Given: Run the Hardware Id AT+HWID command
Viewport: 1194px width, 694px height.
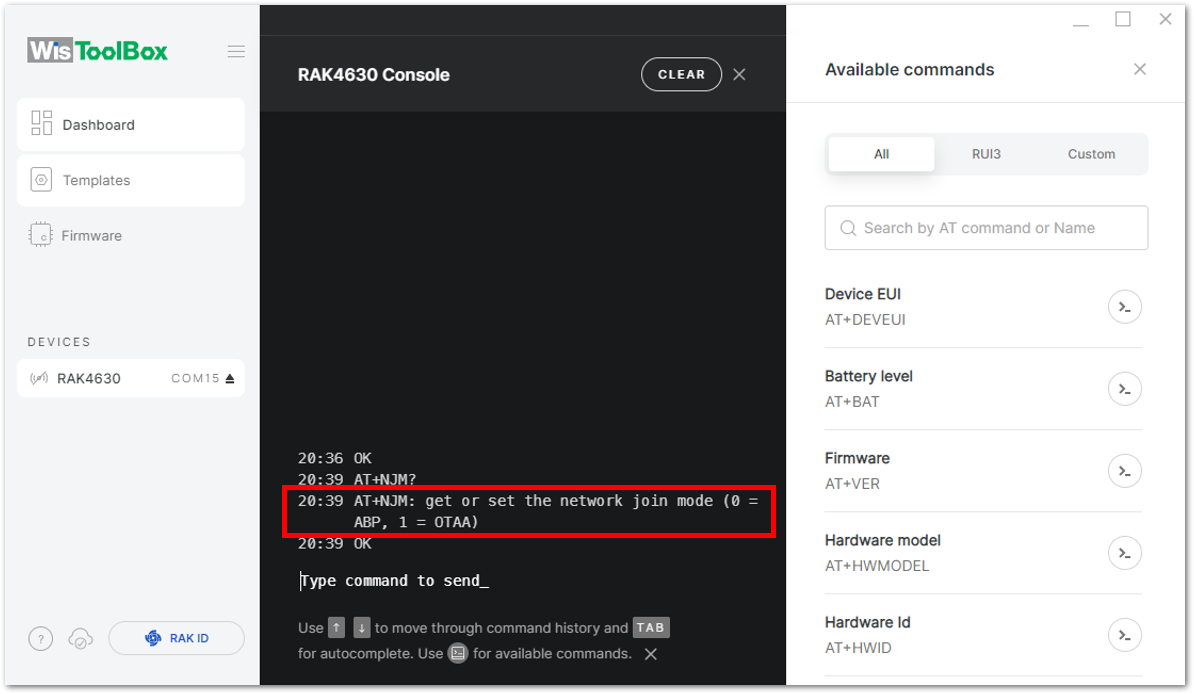Looking at the screenshot, I should pos(1125,635).
